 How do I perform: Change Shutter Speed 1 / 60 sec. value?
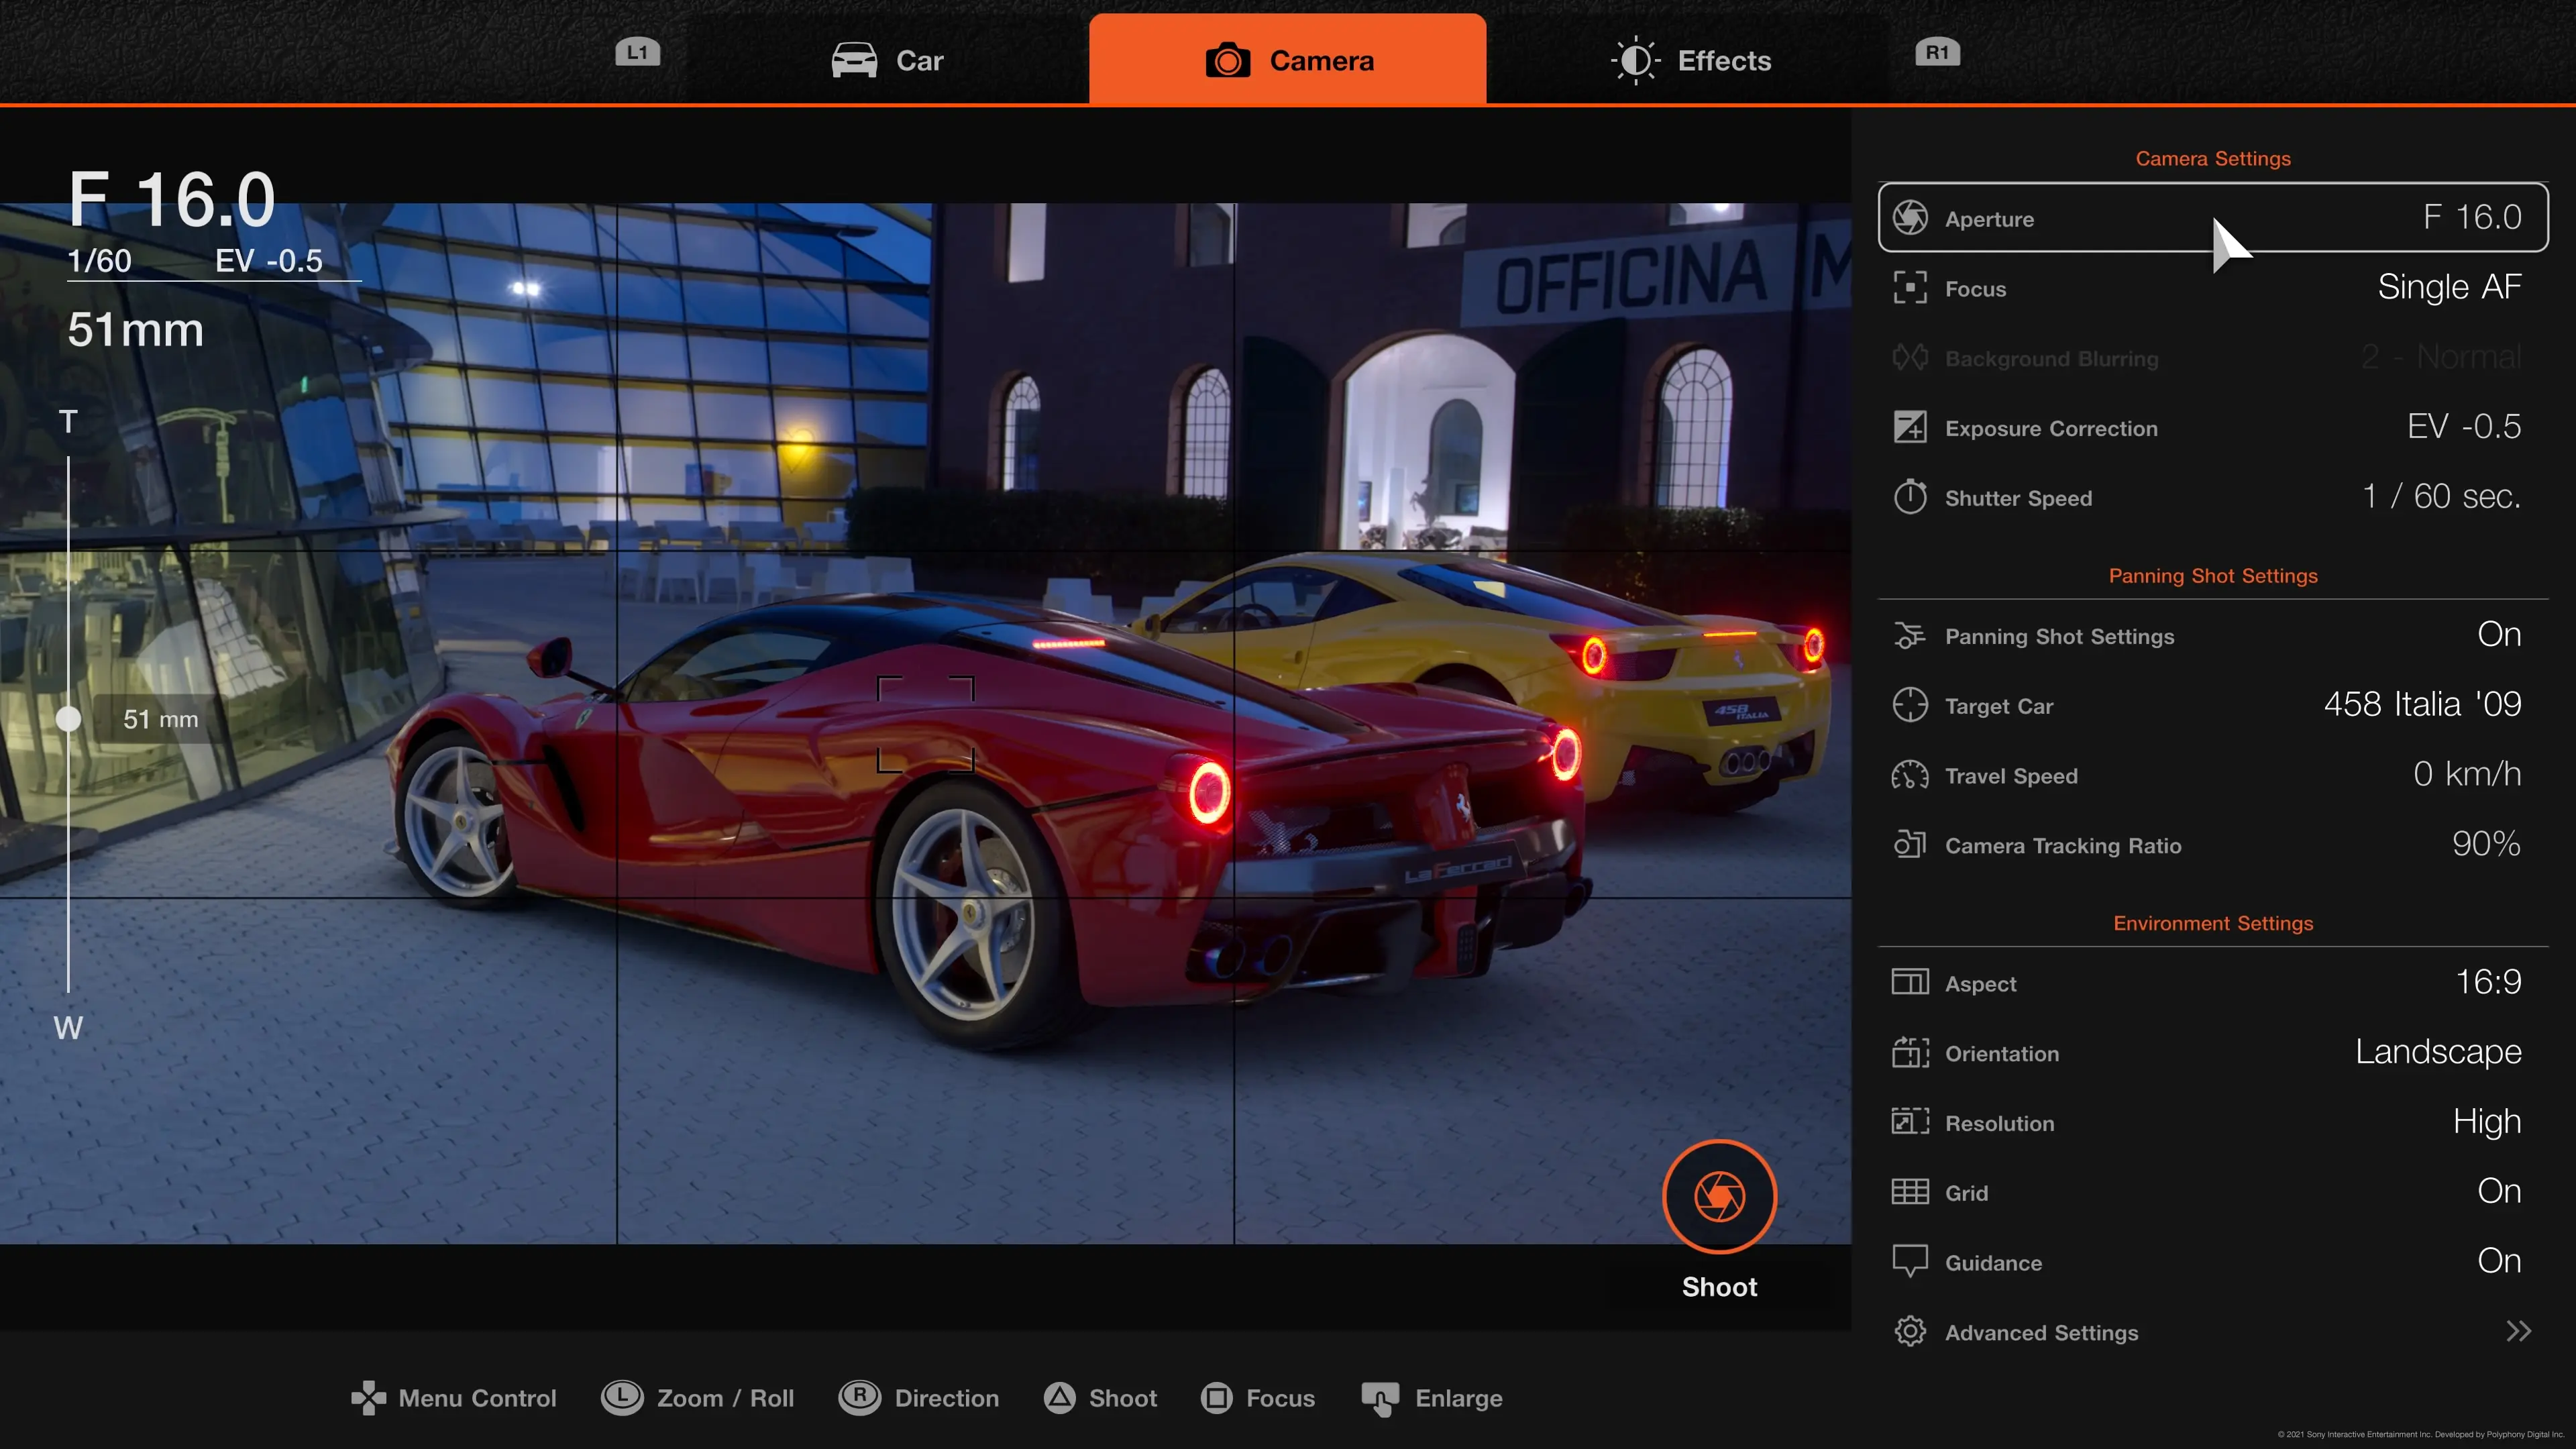2441,496
